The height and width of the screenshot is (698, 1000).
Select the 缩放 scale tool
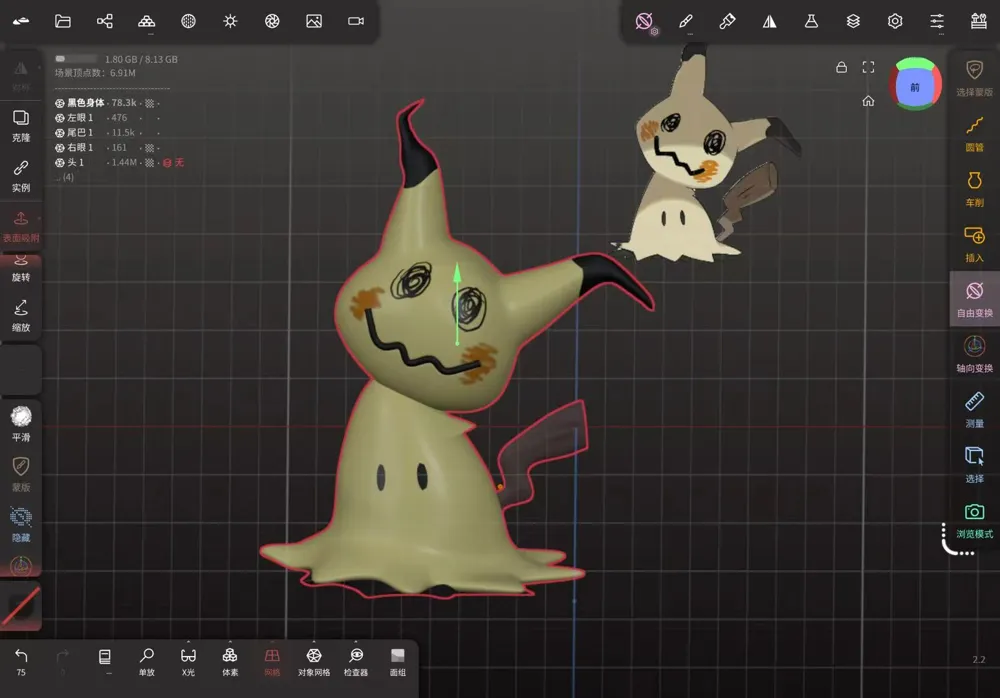(20, 316)
